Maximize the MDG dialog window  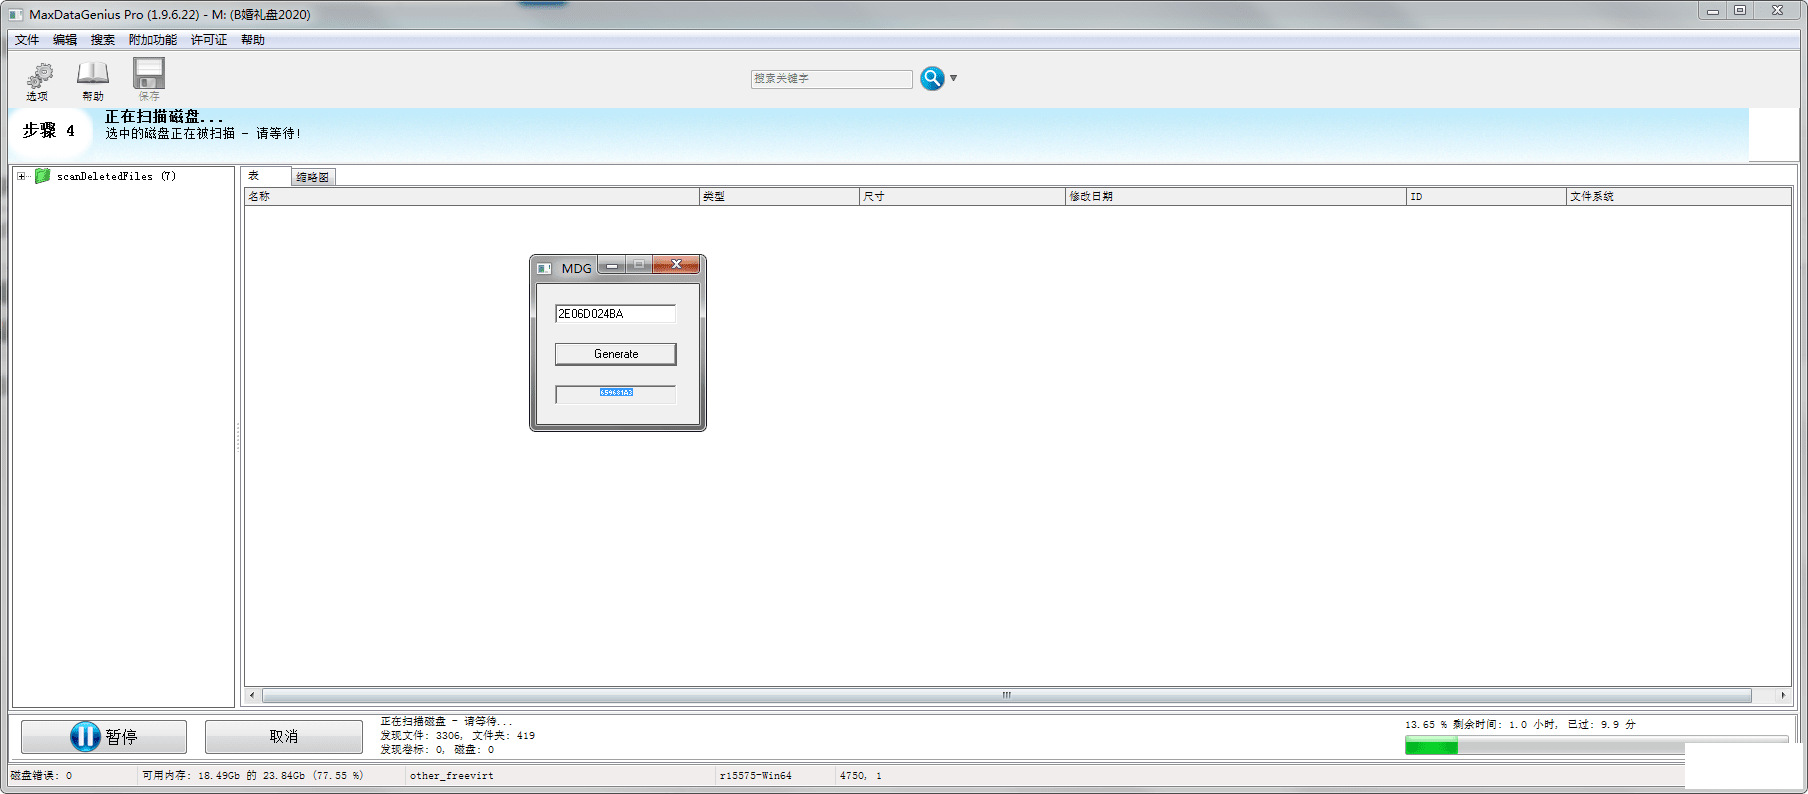639,265
